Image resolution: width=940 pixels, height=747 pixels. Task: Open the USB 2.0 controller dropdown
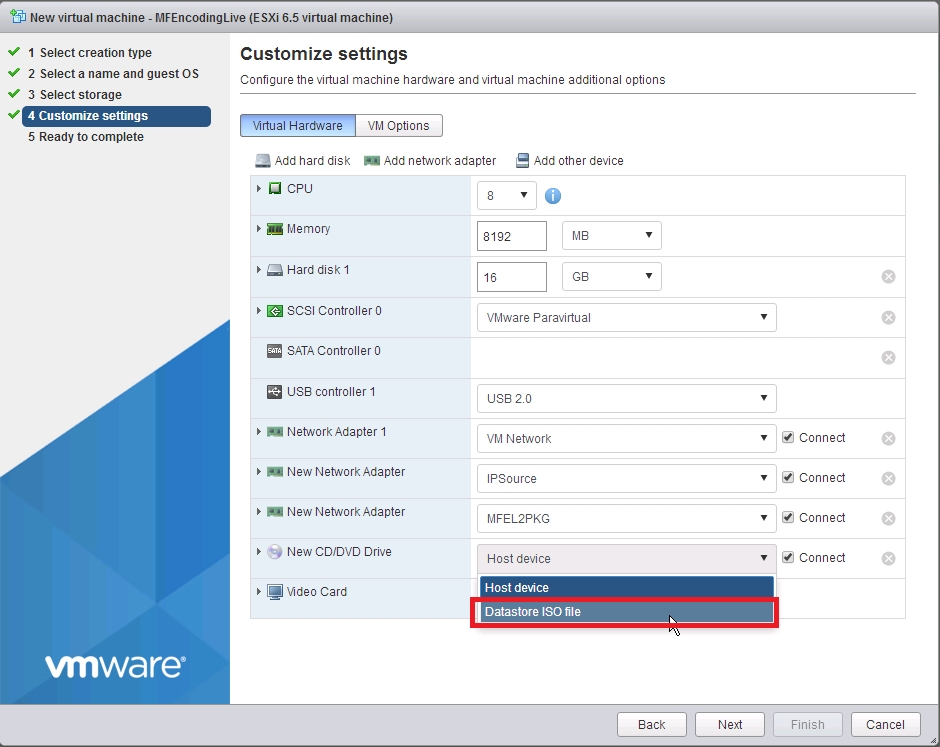pos(626,398)
